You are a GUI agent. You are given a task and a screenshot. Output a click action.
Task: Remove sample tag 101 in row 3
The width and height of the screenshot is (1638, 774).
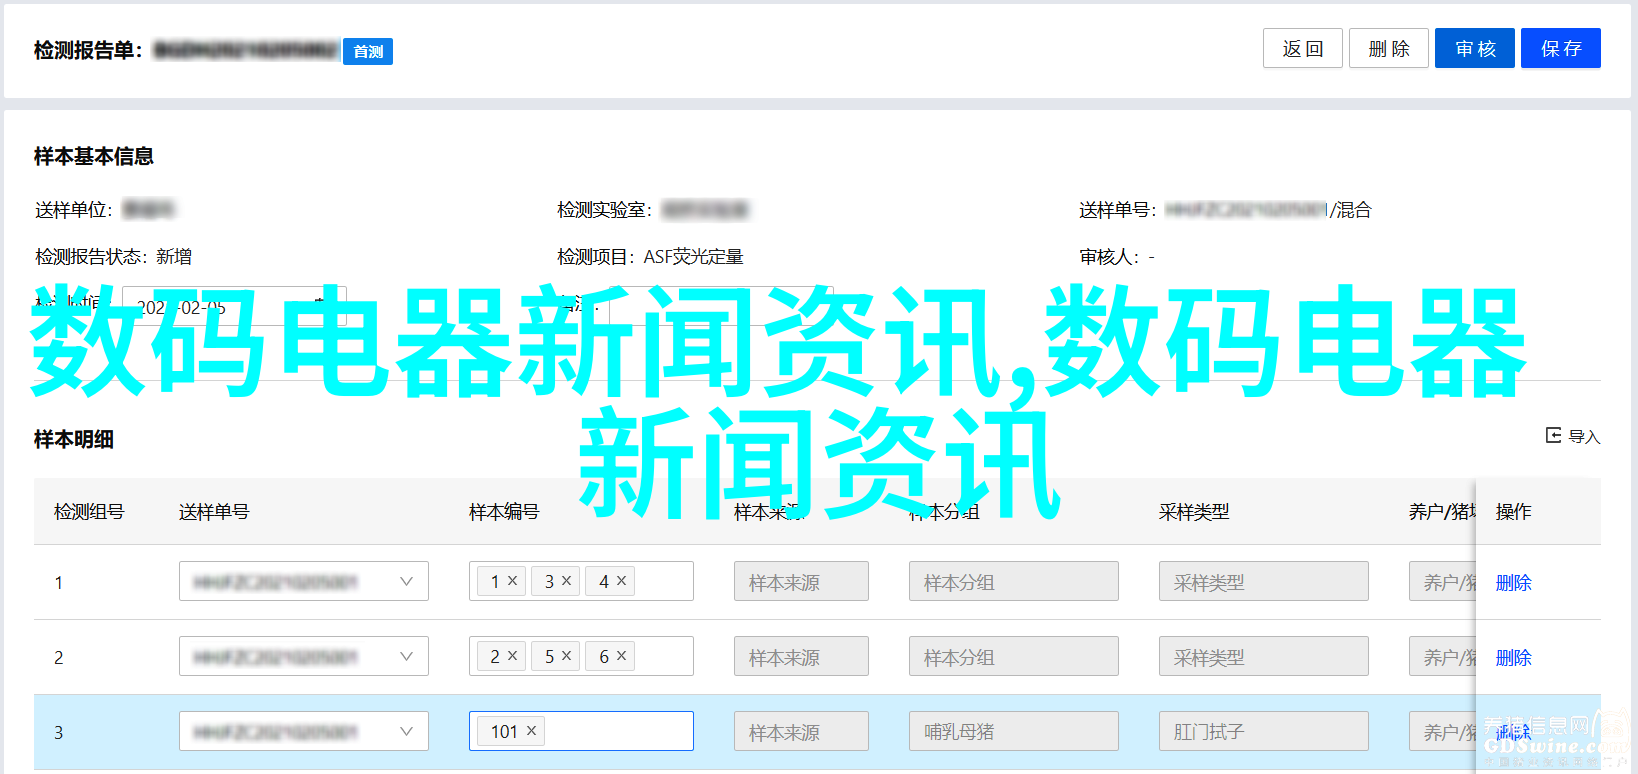tap(532, 731)
